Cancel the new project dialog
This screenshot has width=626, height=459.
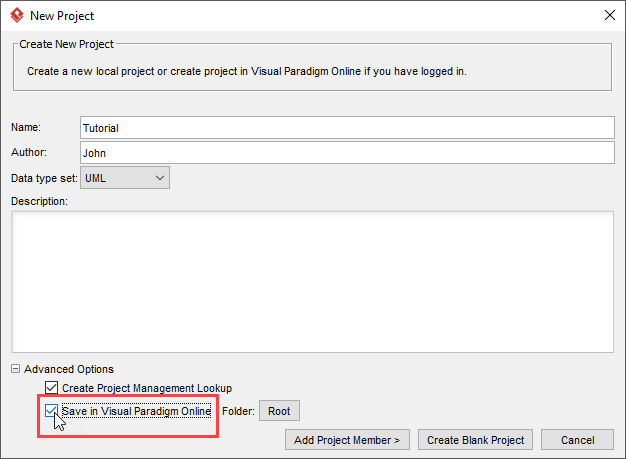coord(577,440)
